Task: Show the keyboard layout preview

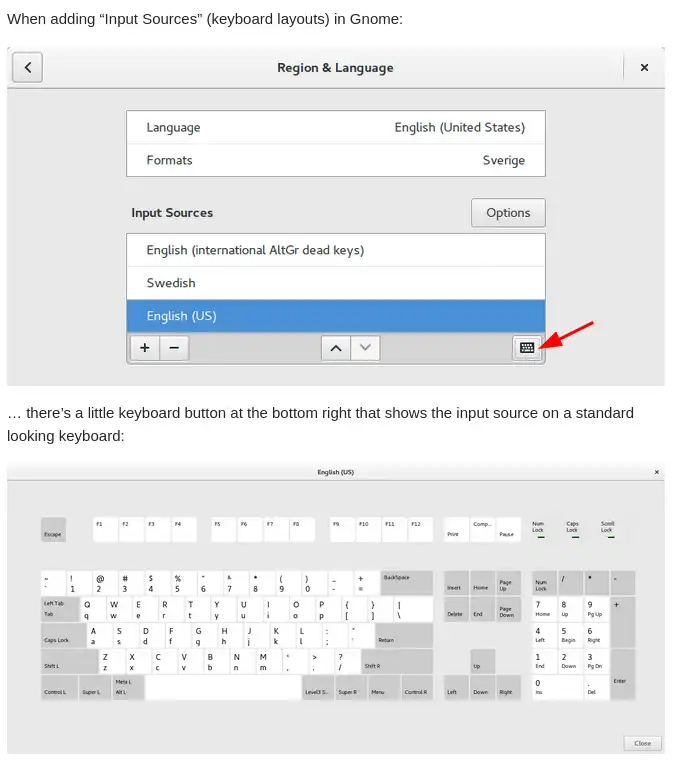Action: coord(527,348)
